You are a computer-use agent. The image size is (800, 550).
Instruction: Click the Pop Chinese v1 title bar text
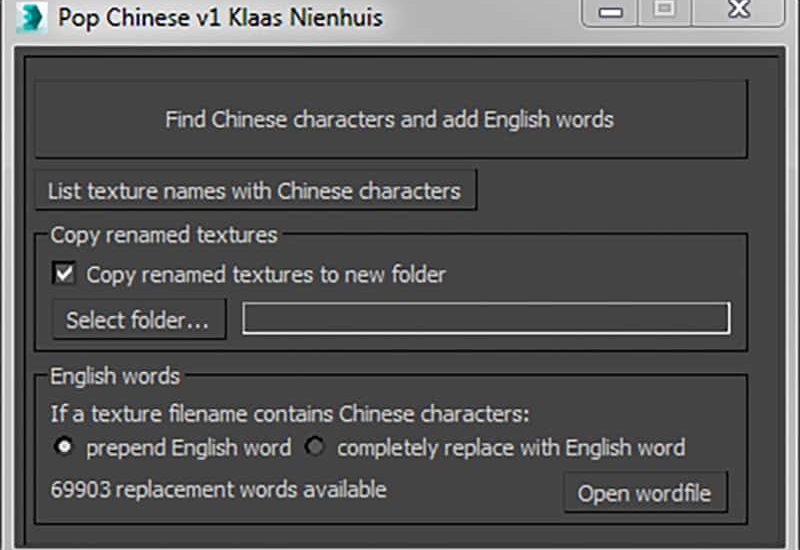(220, 17)
